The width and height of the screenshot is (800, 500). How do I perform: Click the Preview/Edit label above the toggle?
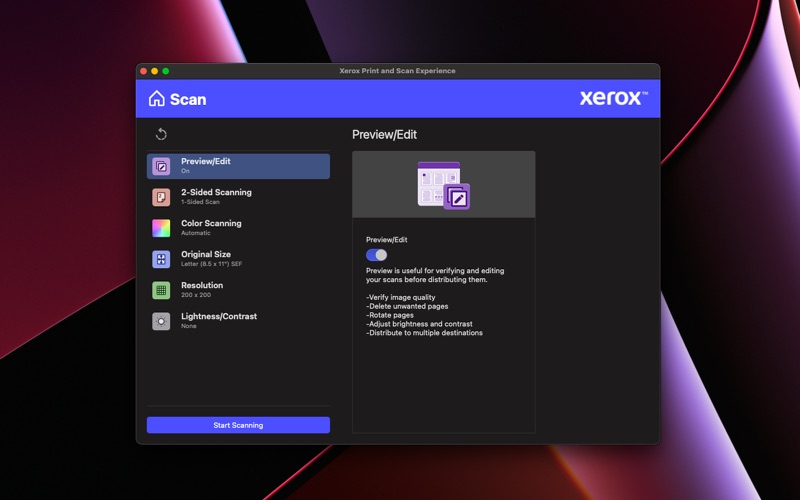[387, 240]
